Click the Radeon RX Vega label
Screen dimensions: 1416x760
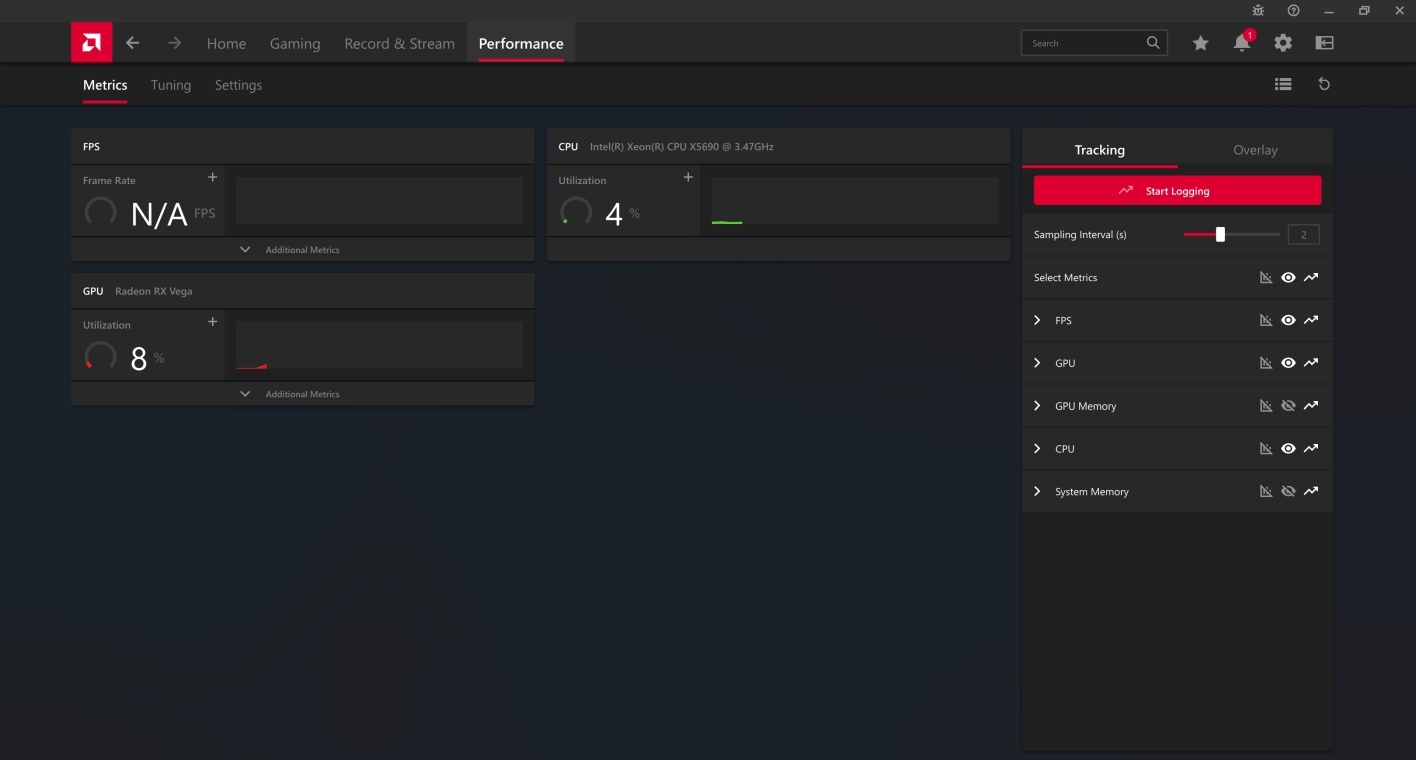[x=154, y=291]
